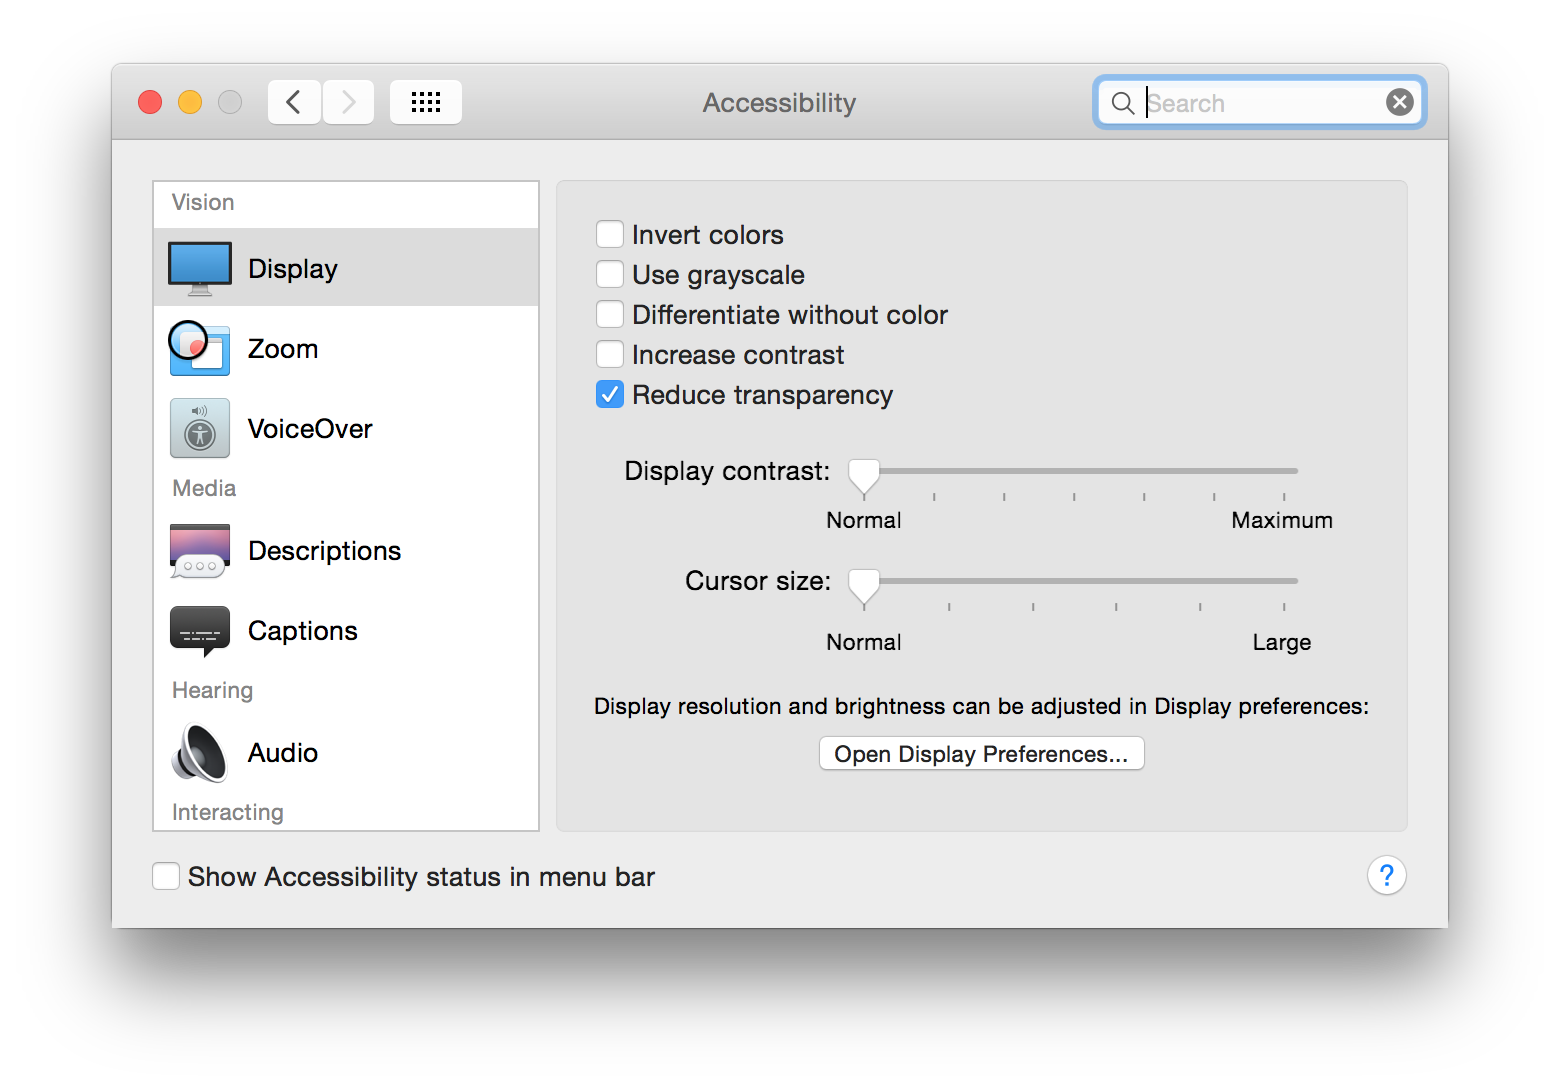Select the VoiceOver accessibility icon

(x=200, y=428)
